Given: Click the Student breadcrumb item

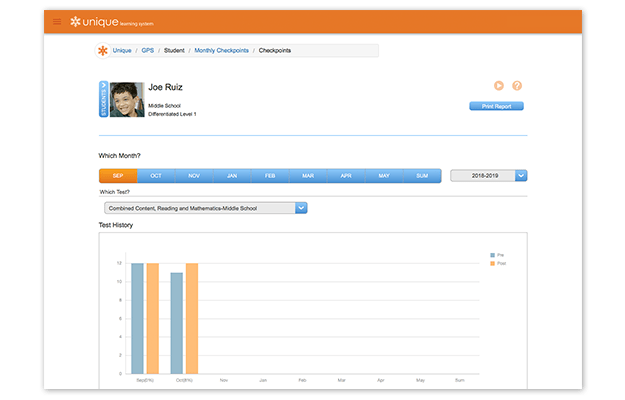Looking at the screenshot, I should point(174,51).
